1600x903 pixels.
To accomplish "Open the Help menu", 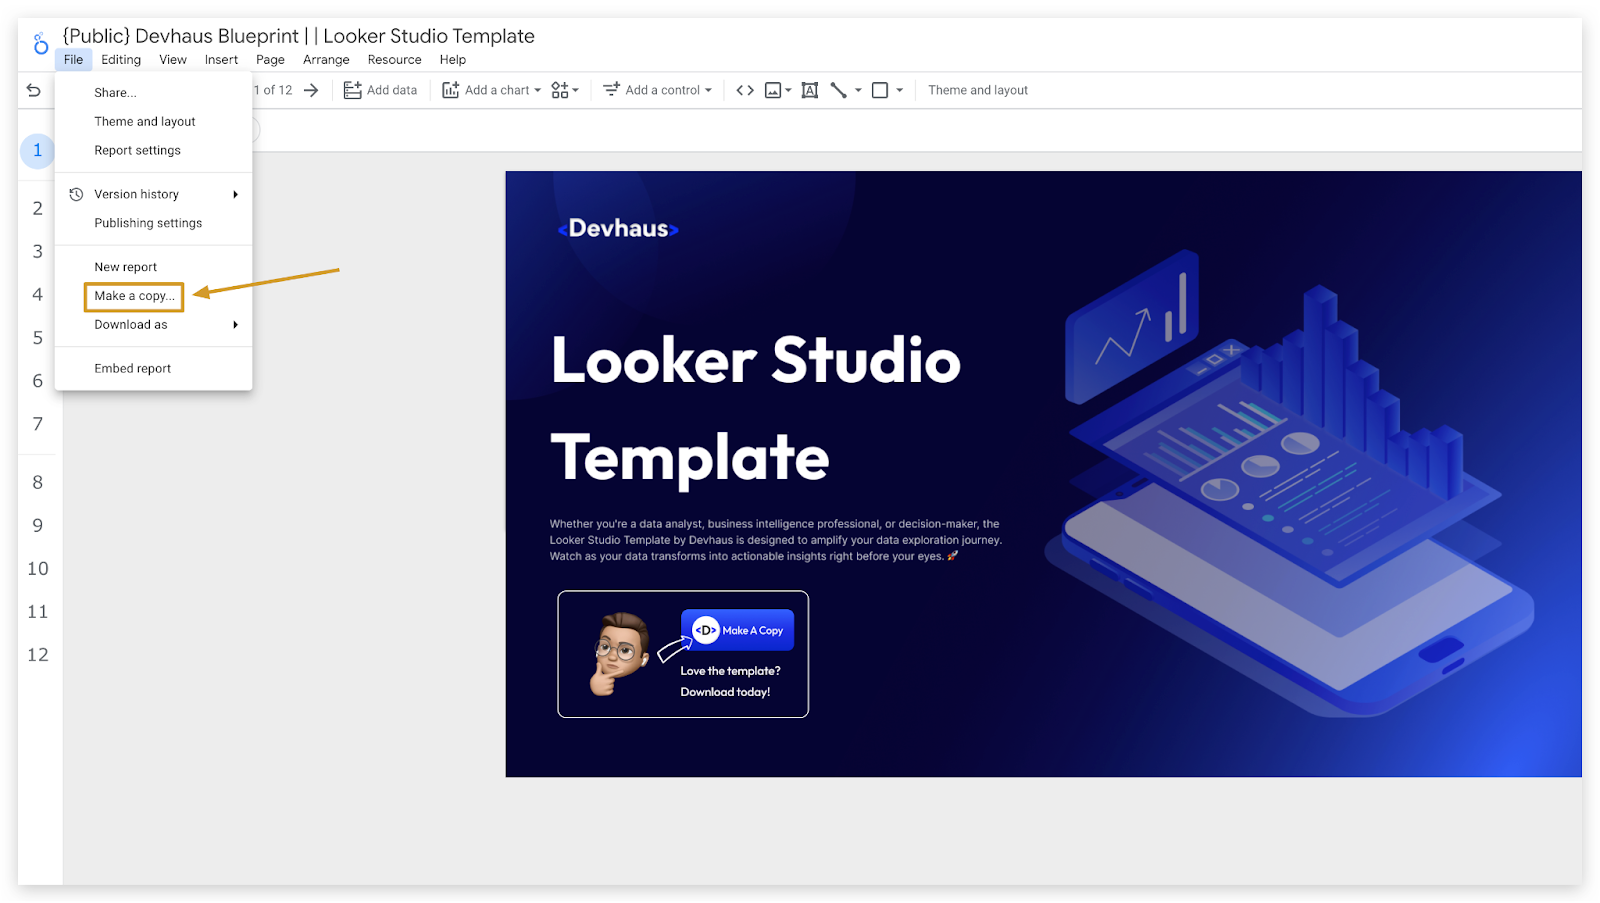I will 453,60.
